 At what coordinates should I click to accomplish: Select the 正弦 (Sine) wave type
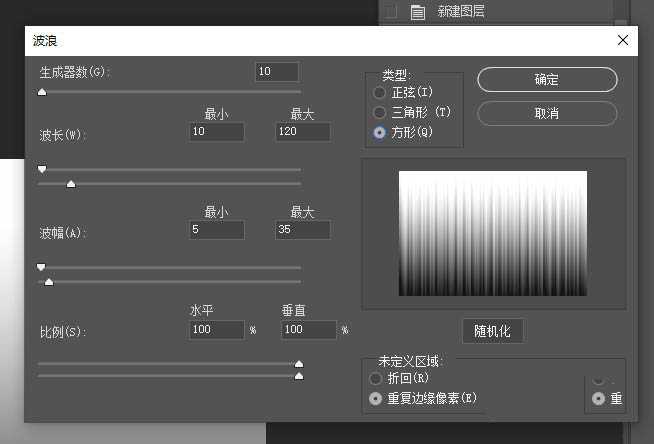(x=379, y=93)
